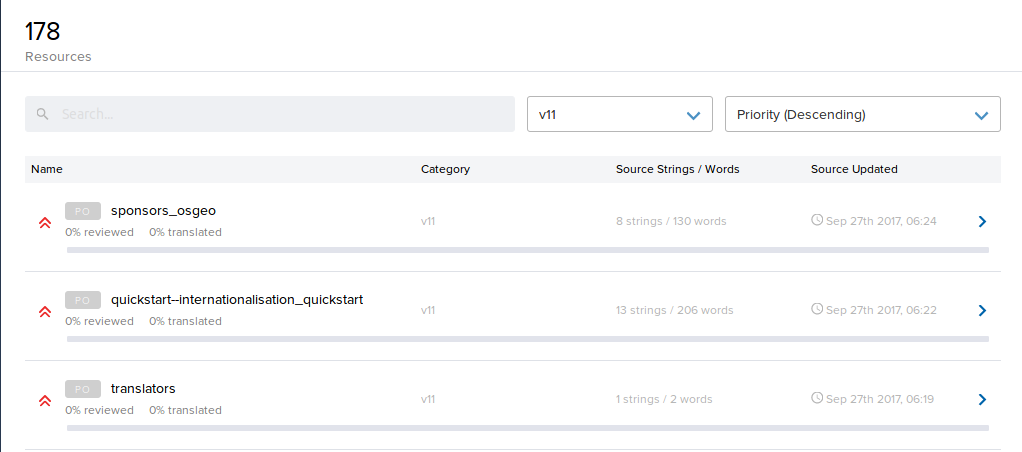
Task: Sort by the Name column header
Action: click(47, 169)
